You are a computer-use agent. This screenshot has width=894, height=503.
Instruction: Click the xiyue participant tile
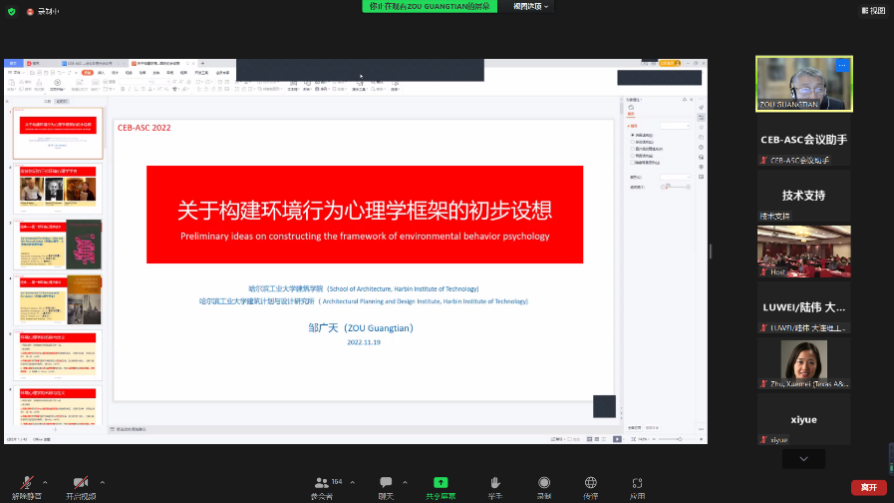(803, 420)
